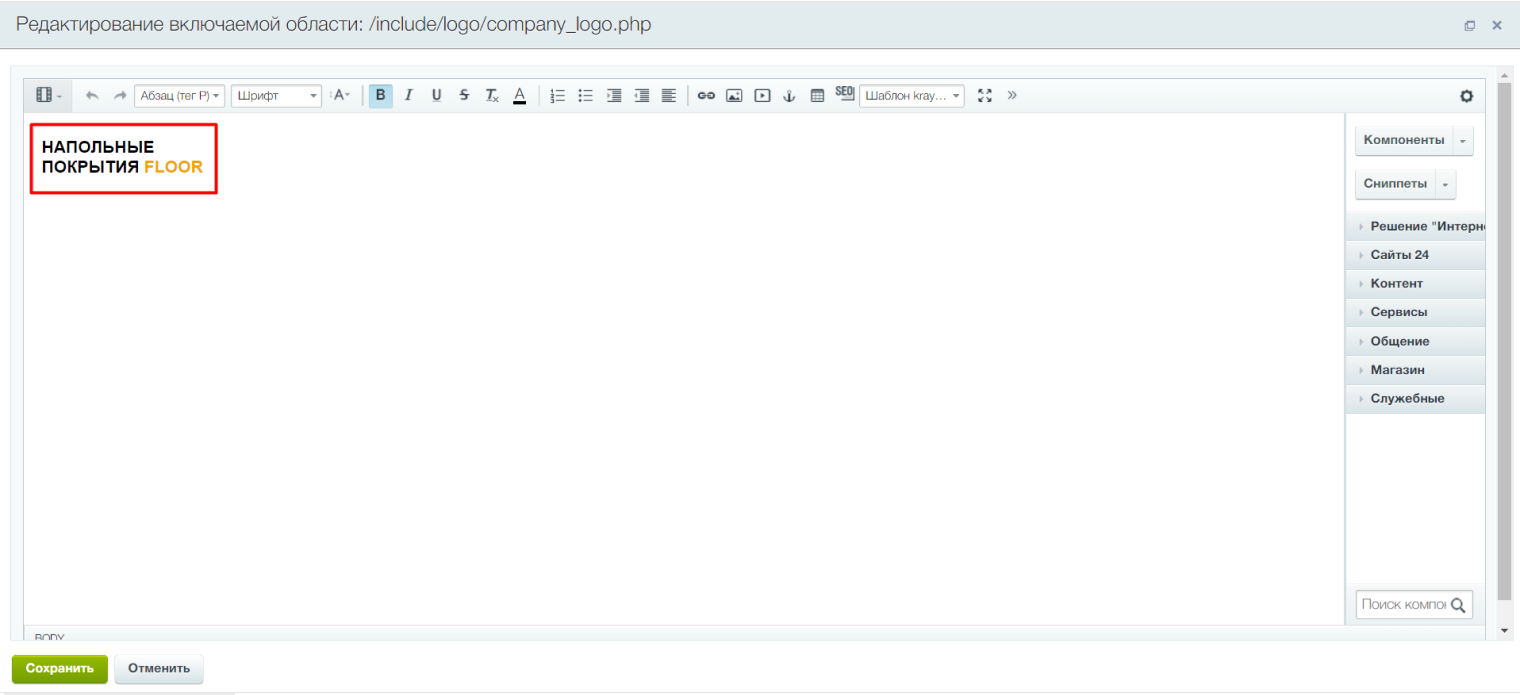Apply strikethrough formatting

[x=464, y=96]
